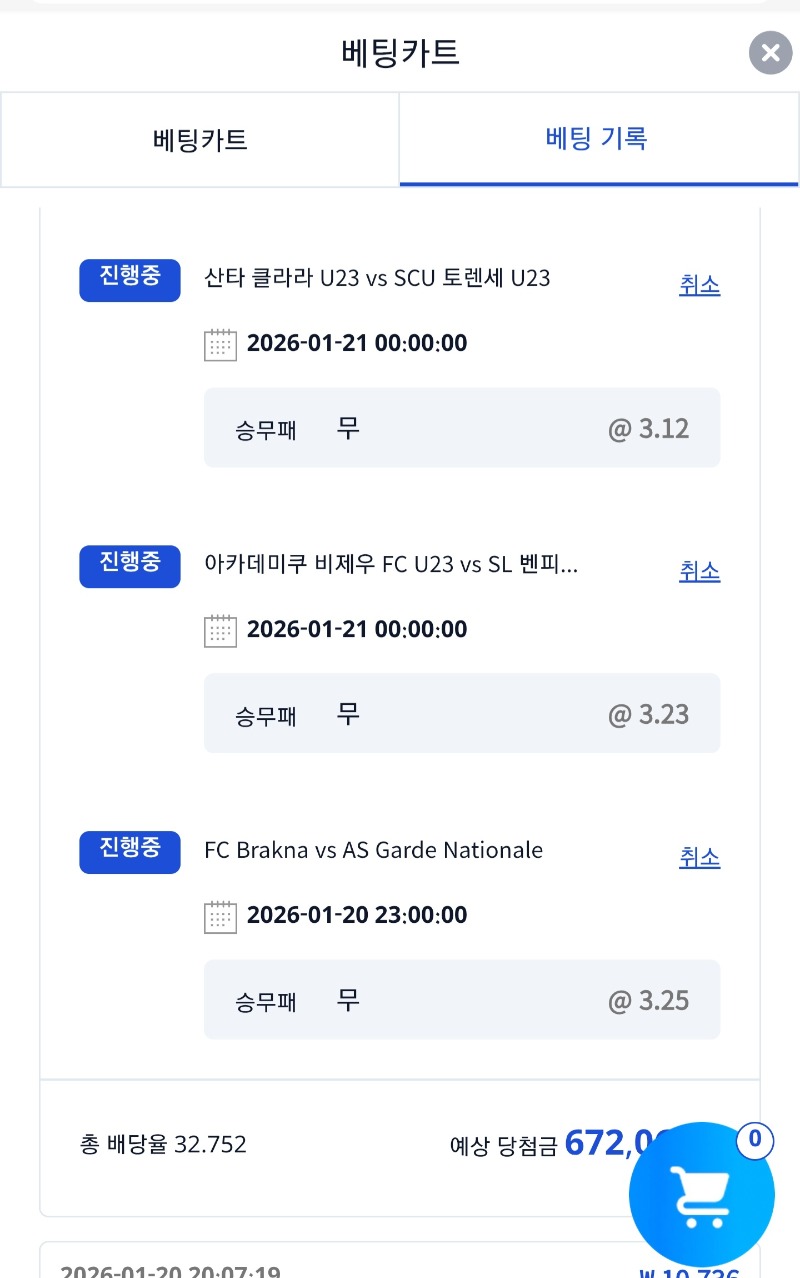Close the 베팅카트 panel with X icon
Viewport: 800px width, 1278px height.
point(770,52)
